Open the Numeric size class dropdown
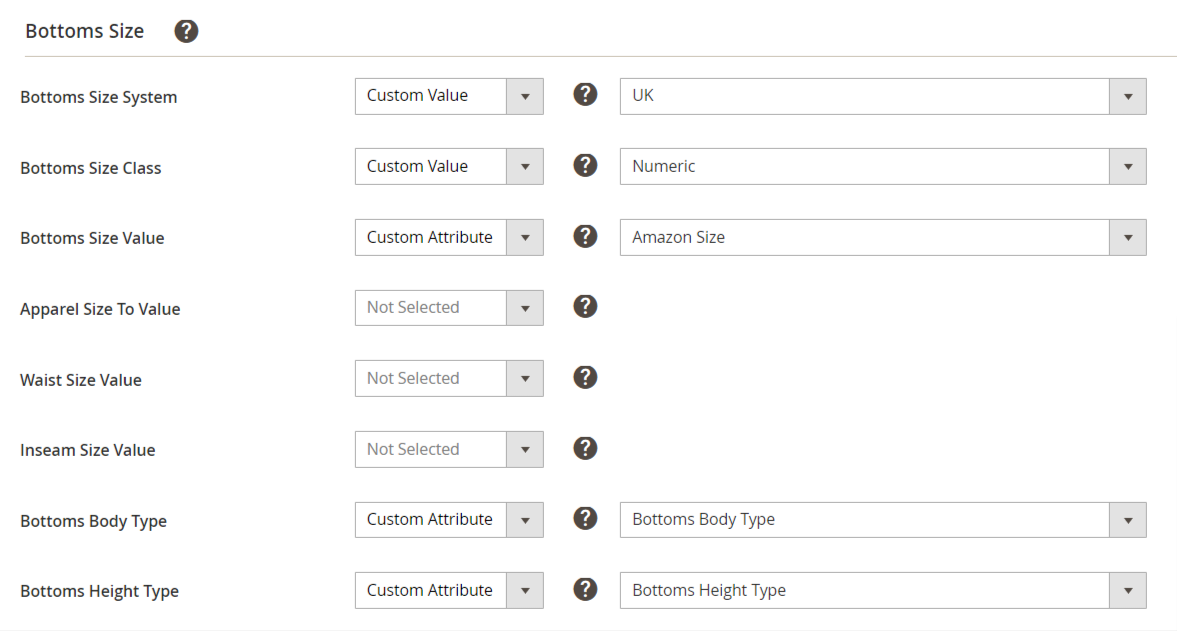This screenshot has width=1177, height=631. coord(882,167)
